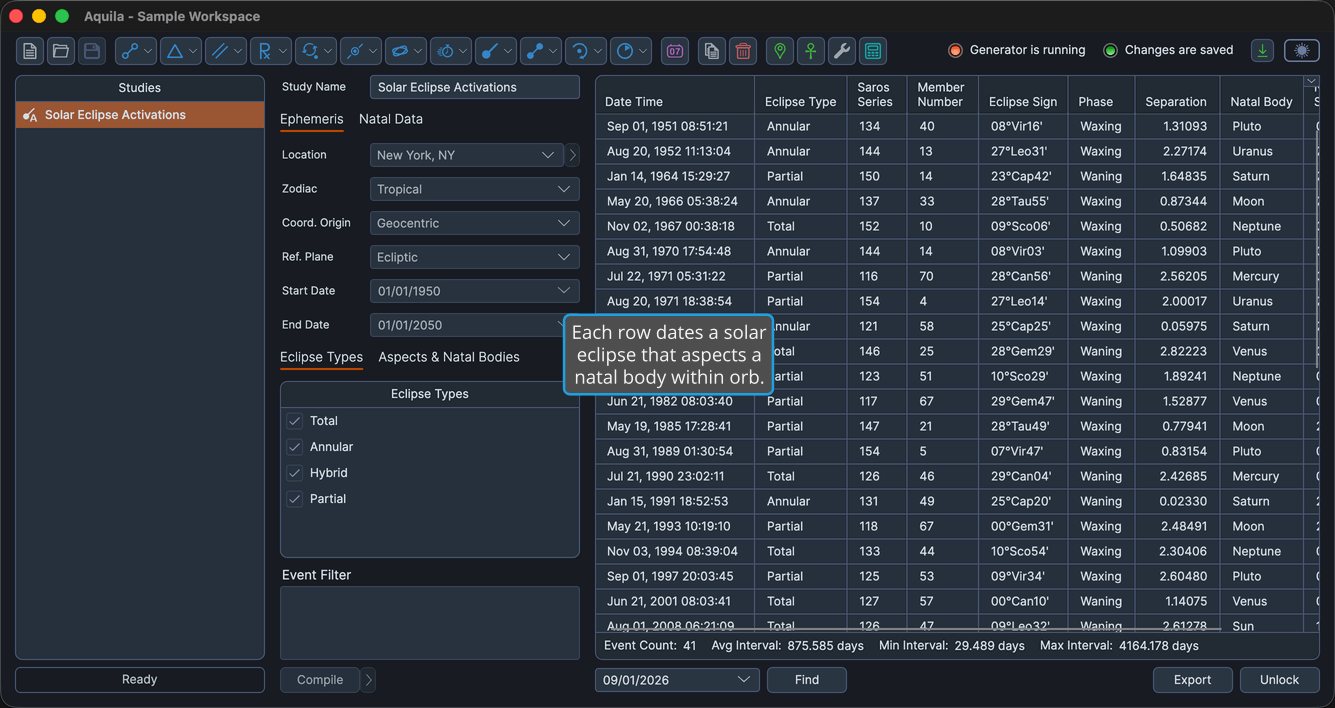Click the pie chart tool icon
Image resolution: width=1335 pixels, height=708 pixels.
click(625, 51)
